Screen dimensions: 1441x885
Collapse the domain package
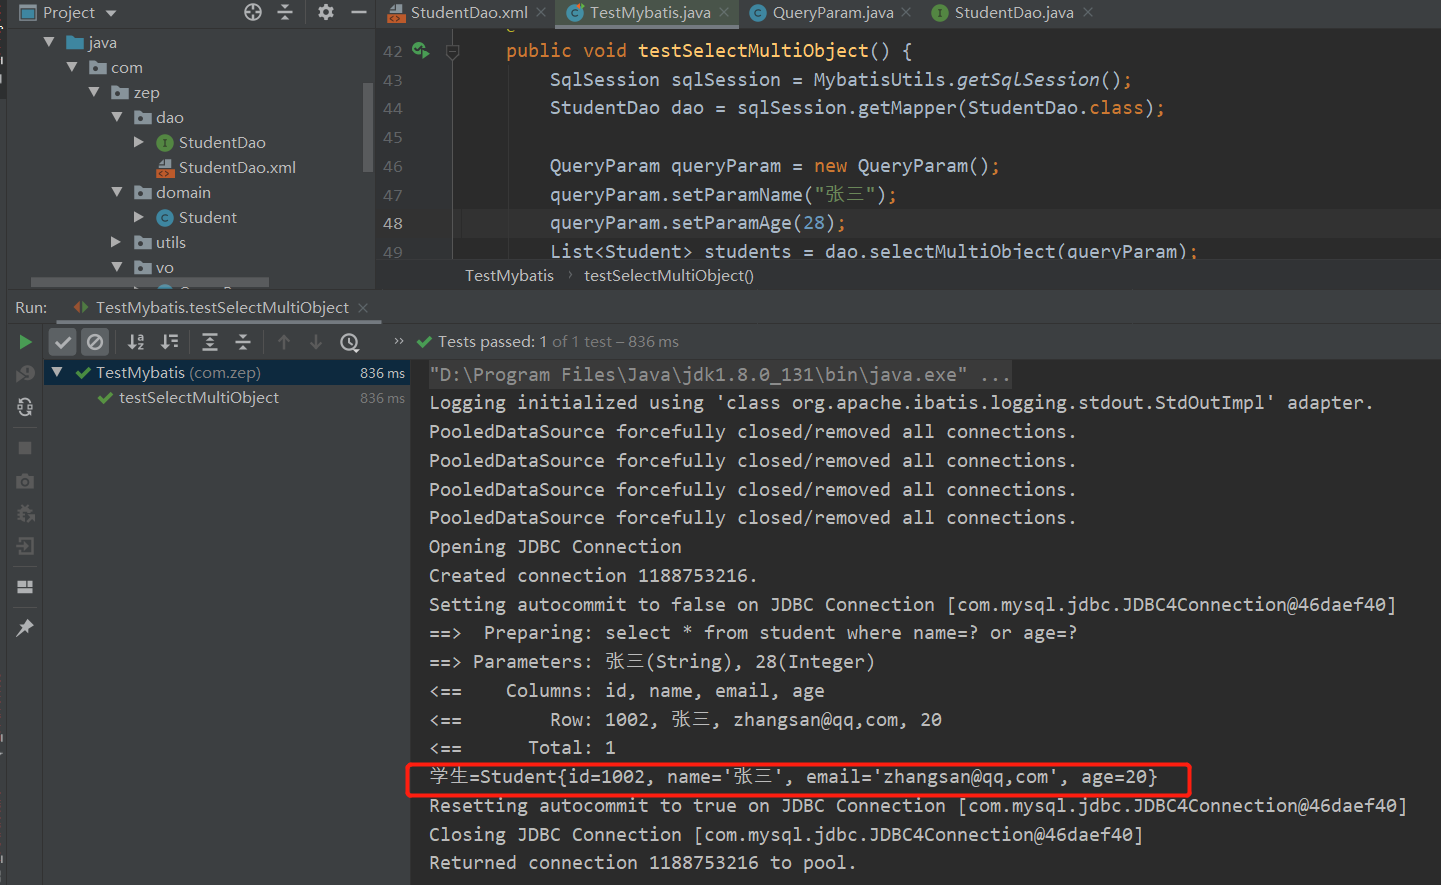[117, 192]
